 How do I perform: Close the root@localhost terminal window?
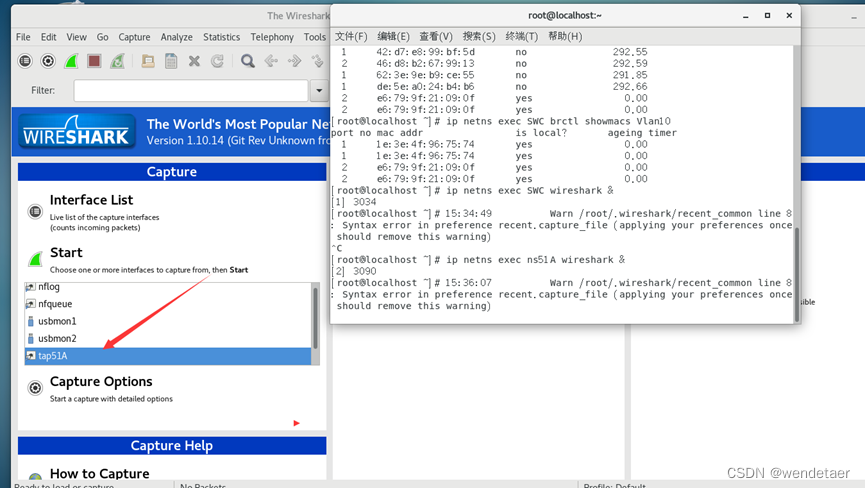tap(789, 15)
